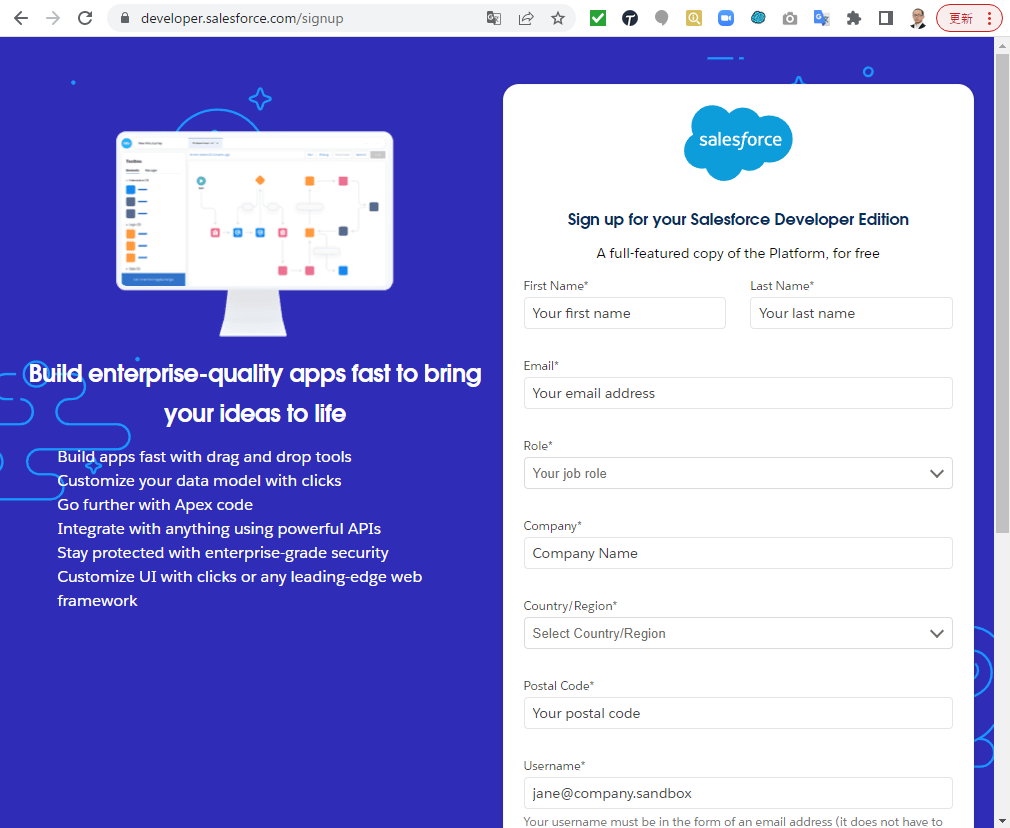Click the translate page icon in address bar

pyautogui.click(x=494, y=18)
